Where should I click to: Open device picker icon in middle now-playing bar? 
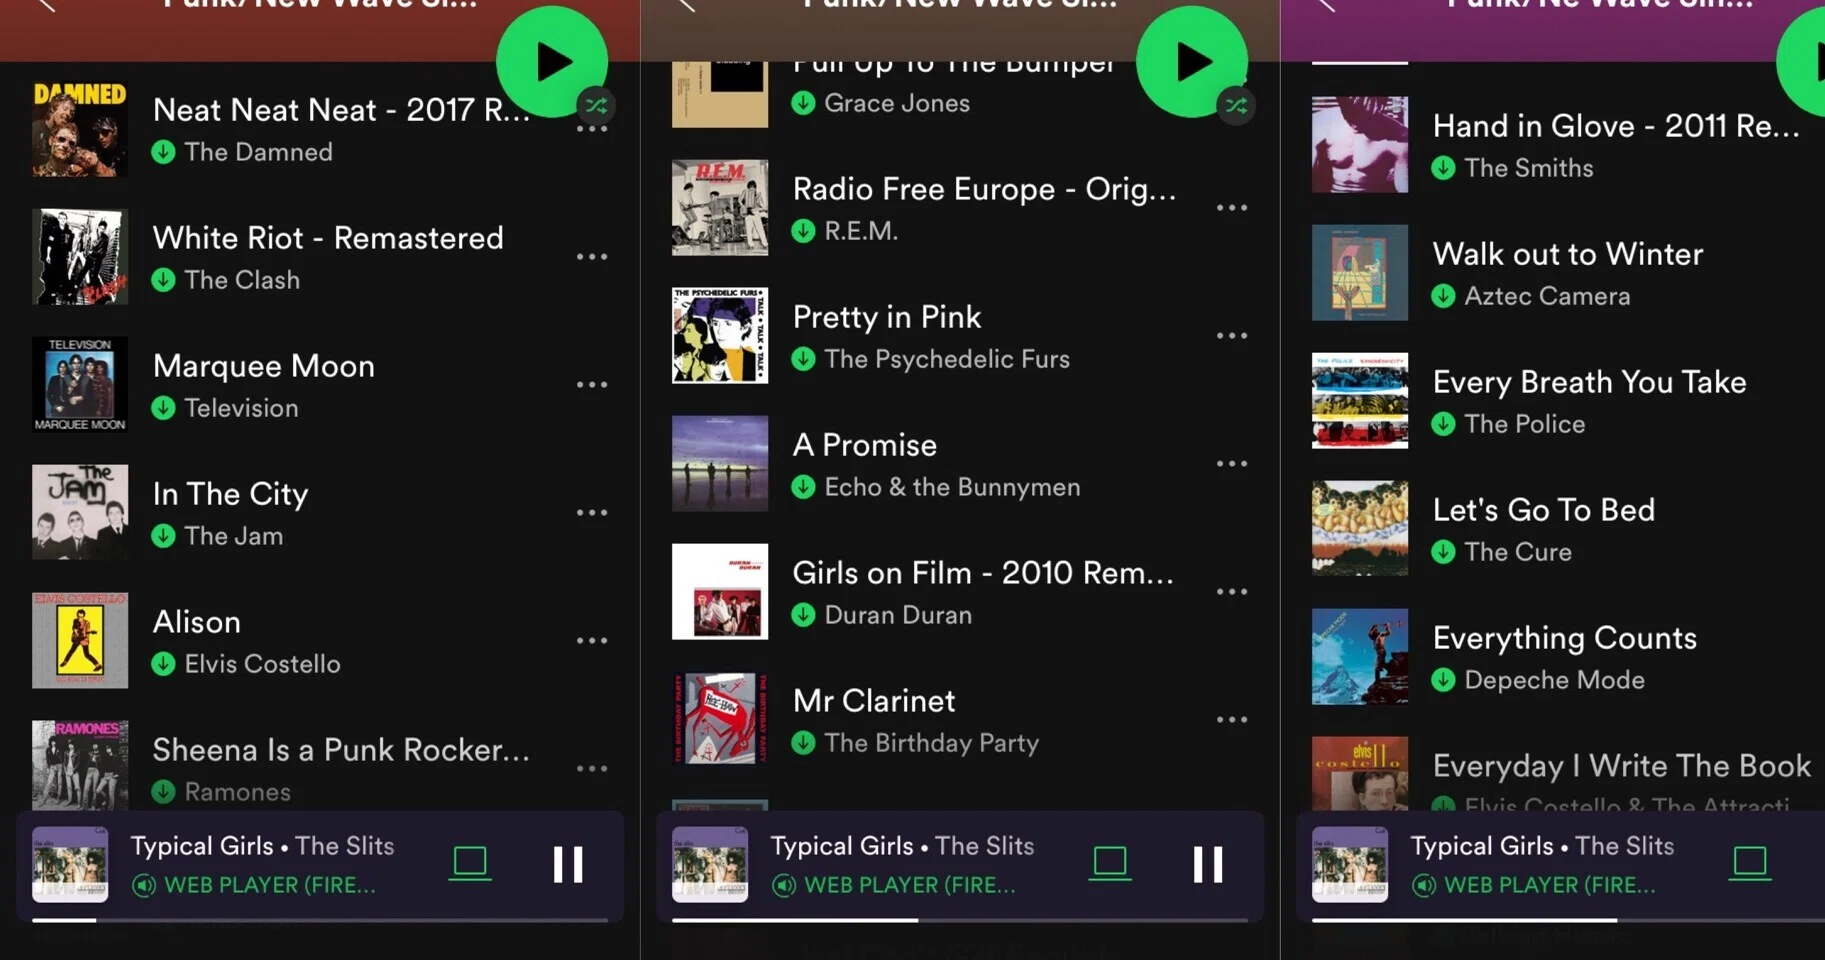[x=1110, y=863]
